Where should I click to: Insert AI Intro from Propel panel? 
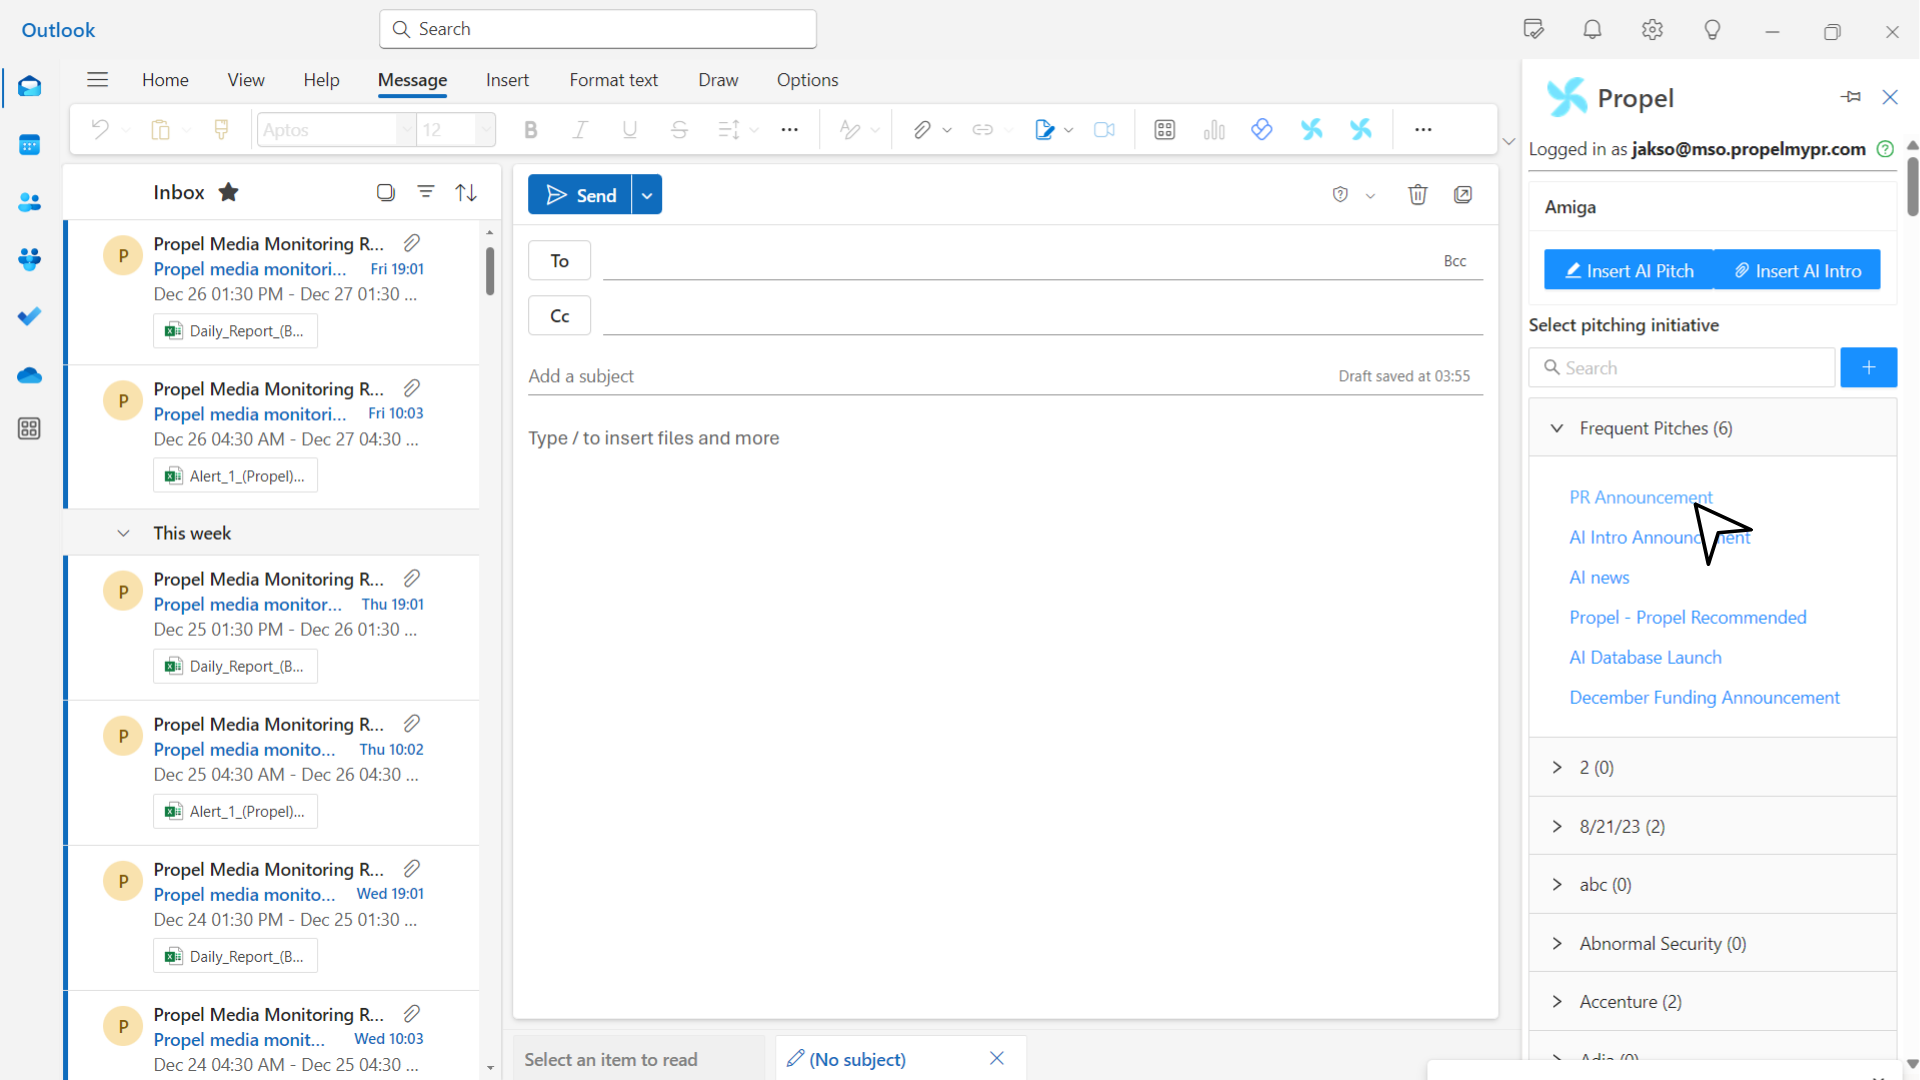click(1797, 271)
